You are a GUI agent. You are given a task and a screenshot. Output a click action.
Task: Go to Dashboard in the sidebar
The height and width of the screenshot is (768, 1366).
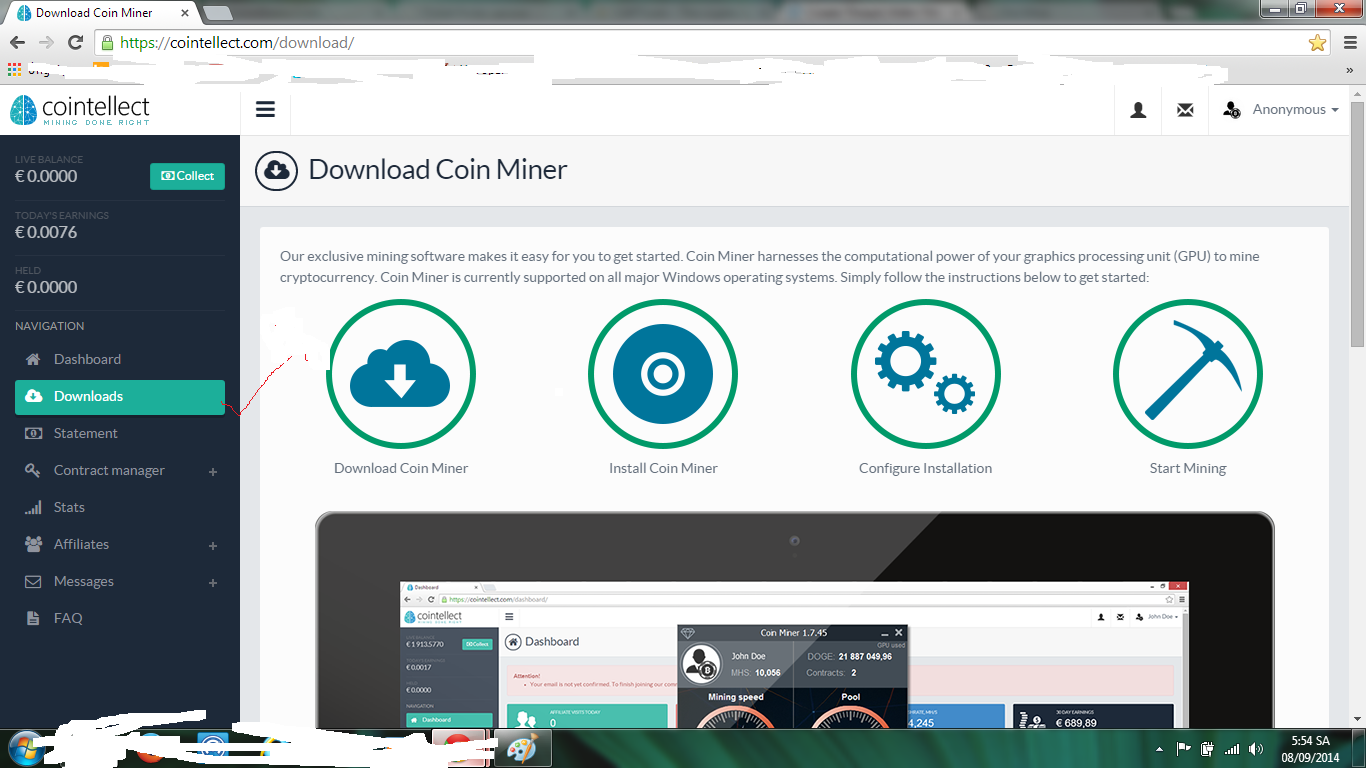(120, 359)
